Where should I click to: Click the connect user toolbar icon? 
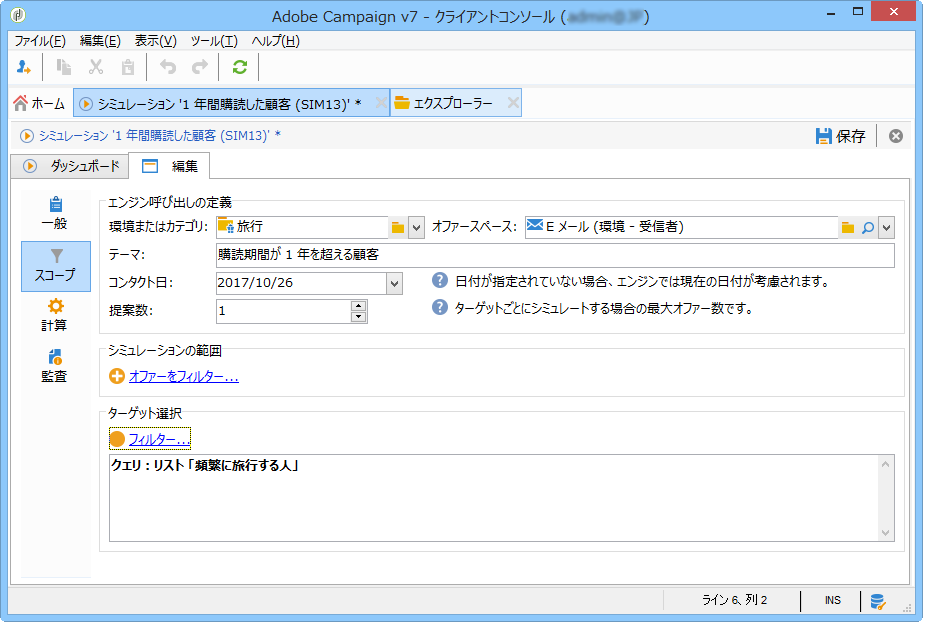coord(24,68)
